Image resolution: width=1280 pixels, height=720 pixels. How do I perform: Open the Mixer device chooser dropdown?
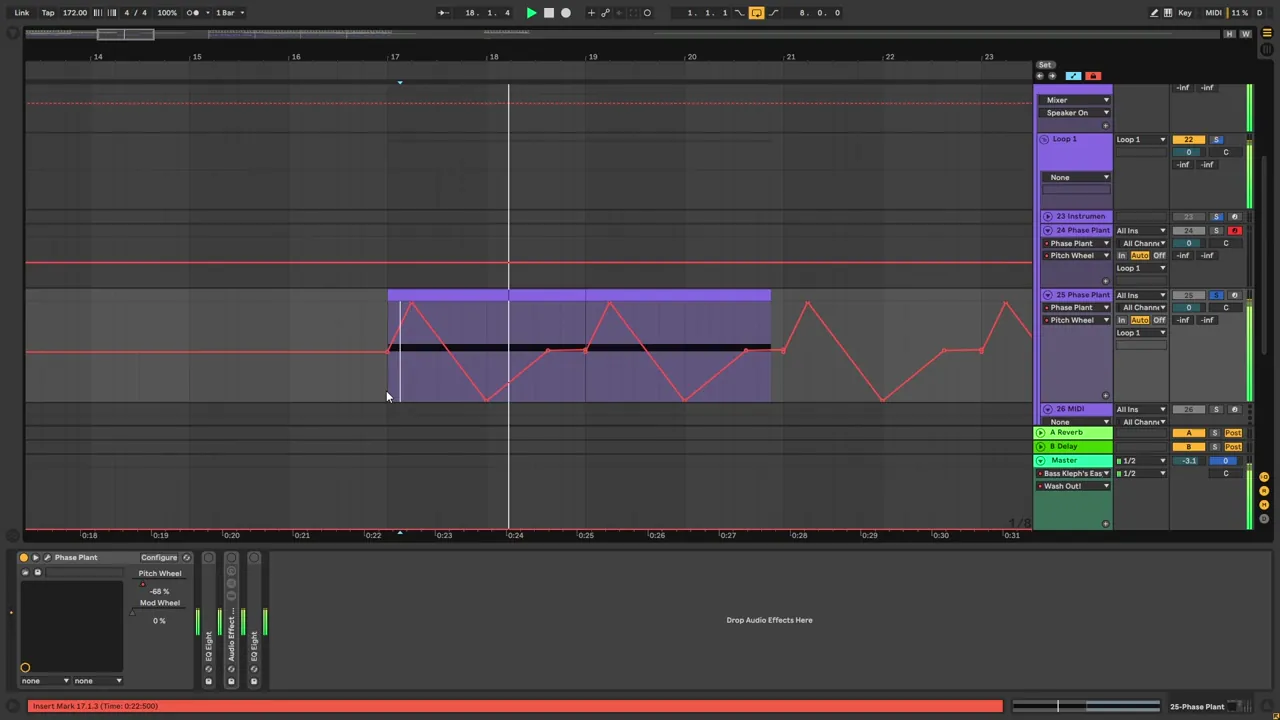pos(1076,100)
